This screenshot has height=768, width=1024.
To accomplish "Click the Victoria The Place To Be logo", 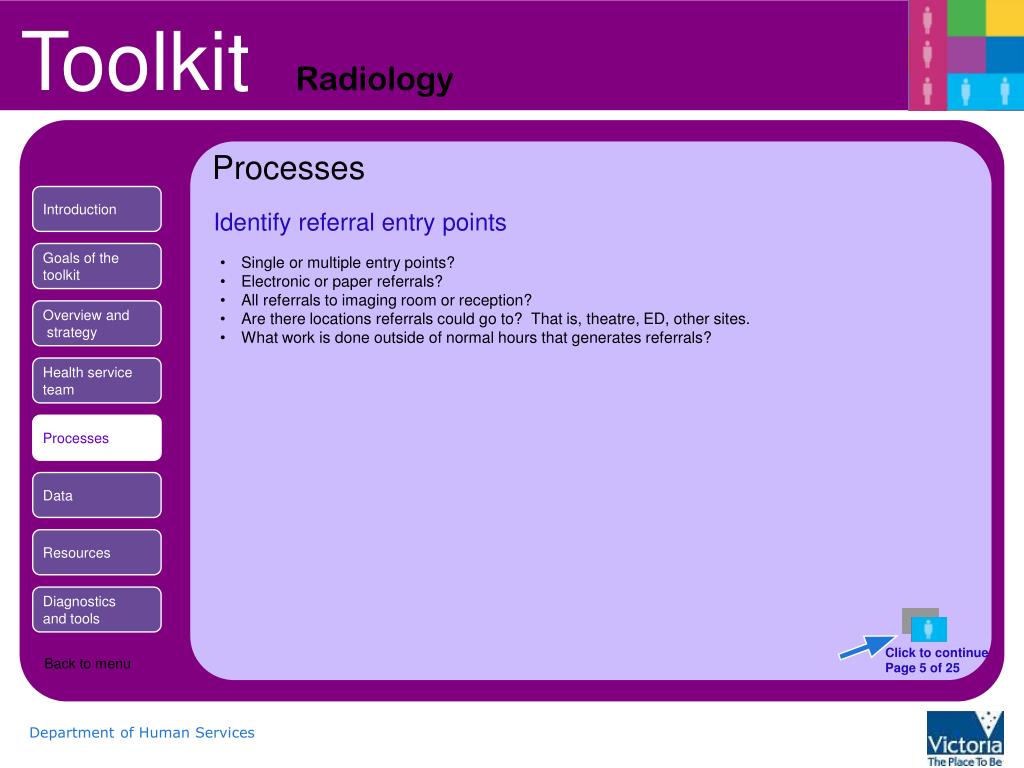I will [965, 739].
